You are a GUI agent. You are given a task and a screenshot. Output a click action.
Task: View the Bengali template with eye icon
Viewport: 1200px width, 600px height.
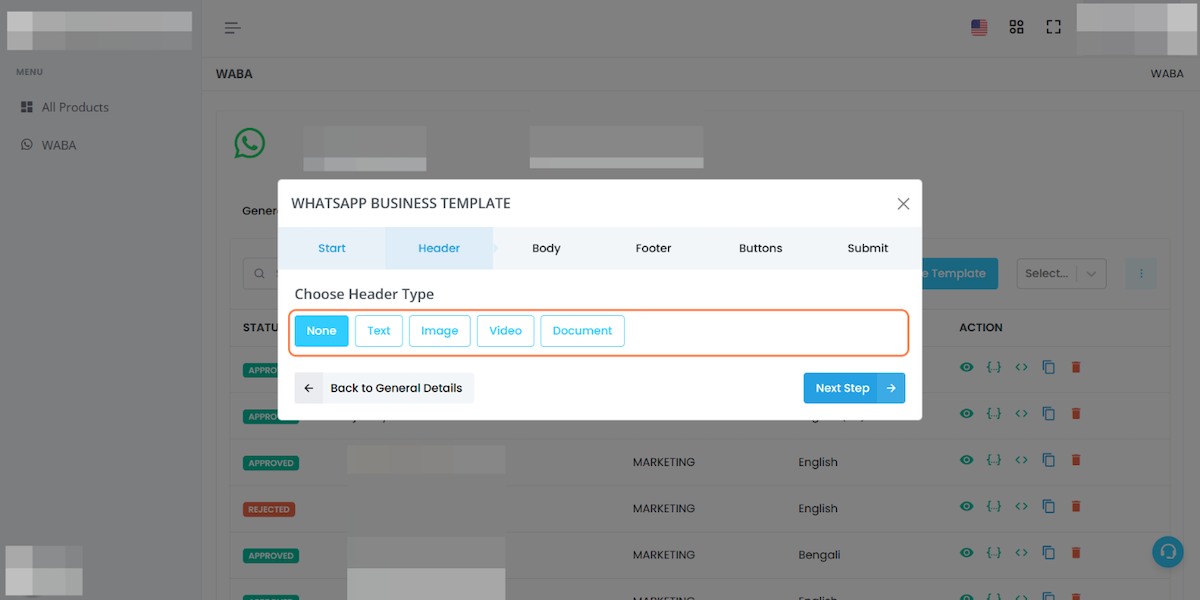tap(966, 553)
